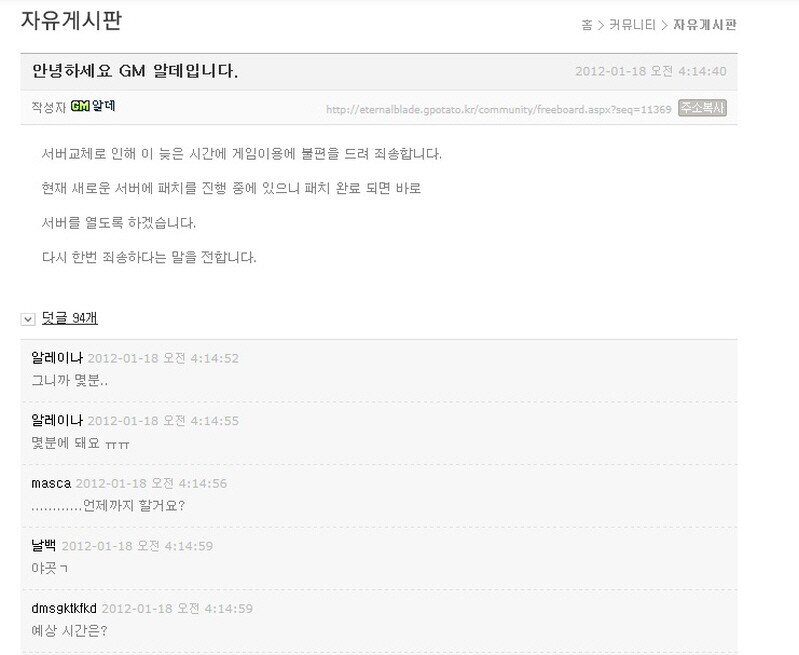Select bold 자유게시판 breadcrumb item

coord(705,24)
